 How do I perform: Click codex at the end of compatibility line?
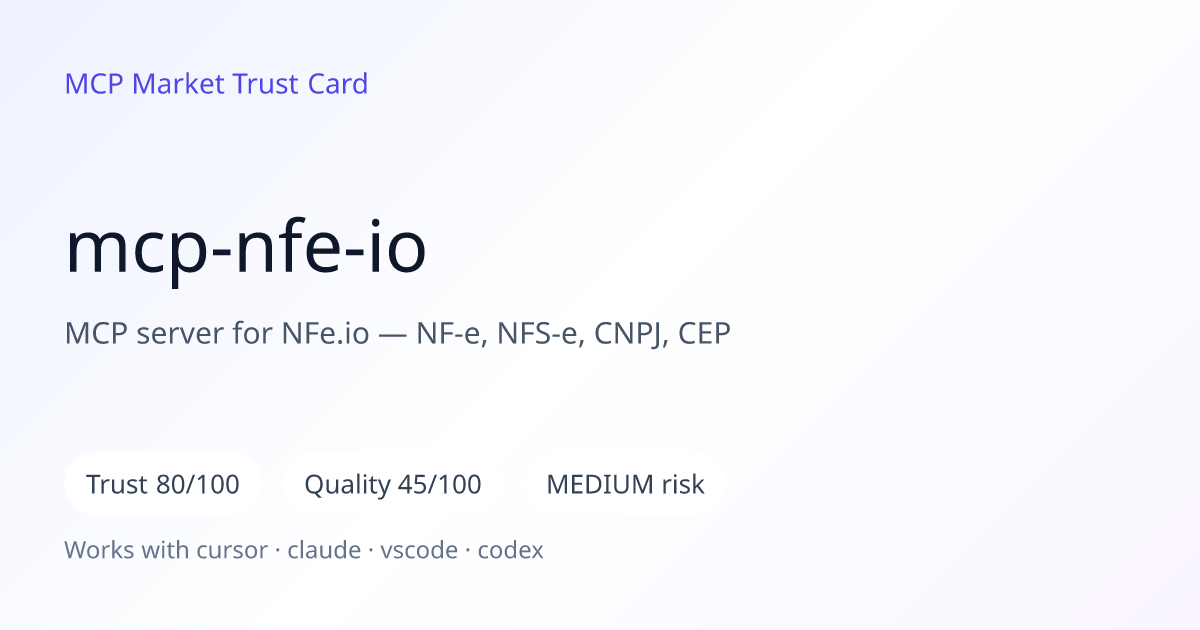click(511, 550)
